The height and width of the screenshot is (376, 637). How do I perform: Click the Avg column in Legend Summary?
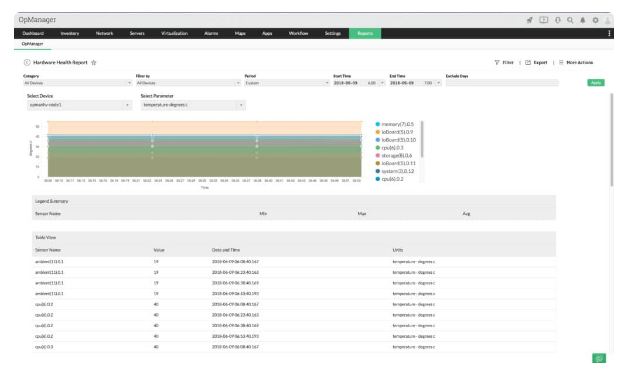coord(466,214)
